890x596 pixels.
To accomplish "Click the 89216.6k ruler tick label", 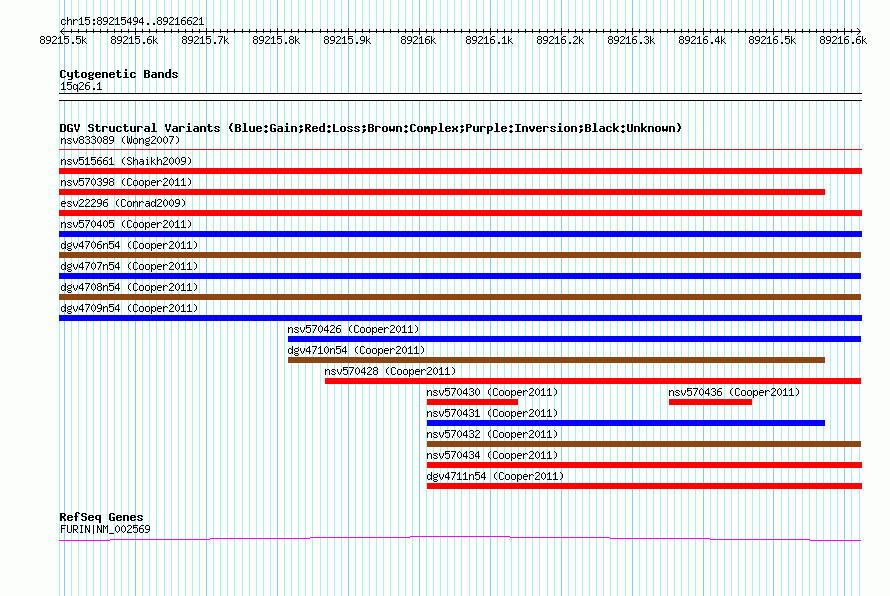I will click(x=843, y=41).
